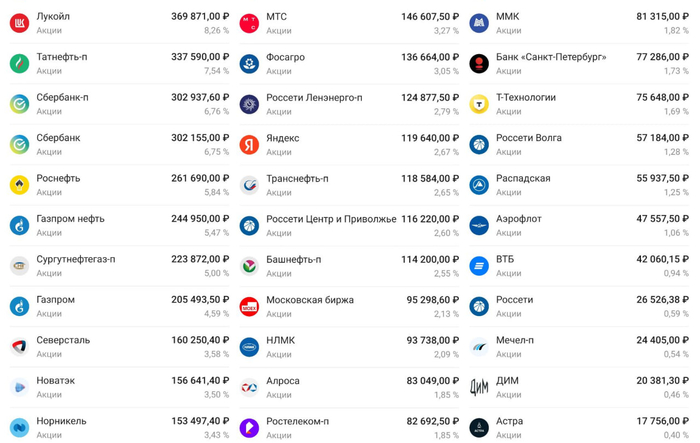The image size is (700, 443).
Task: Select the Северсталь value 160 250,40 ₽
Action: point(200,340)
